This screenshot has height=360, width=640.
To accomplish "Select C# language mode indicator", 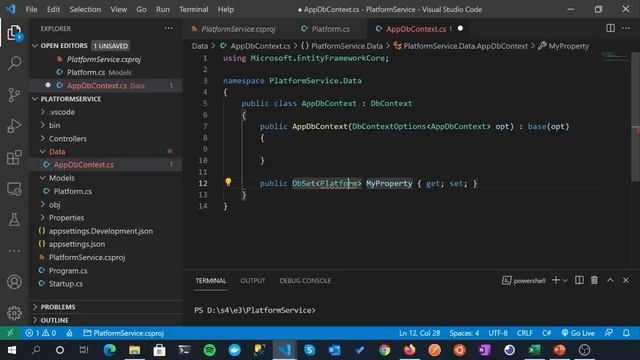I will 547,333.
